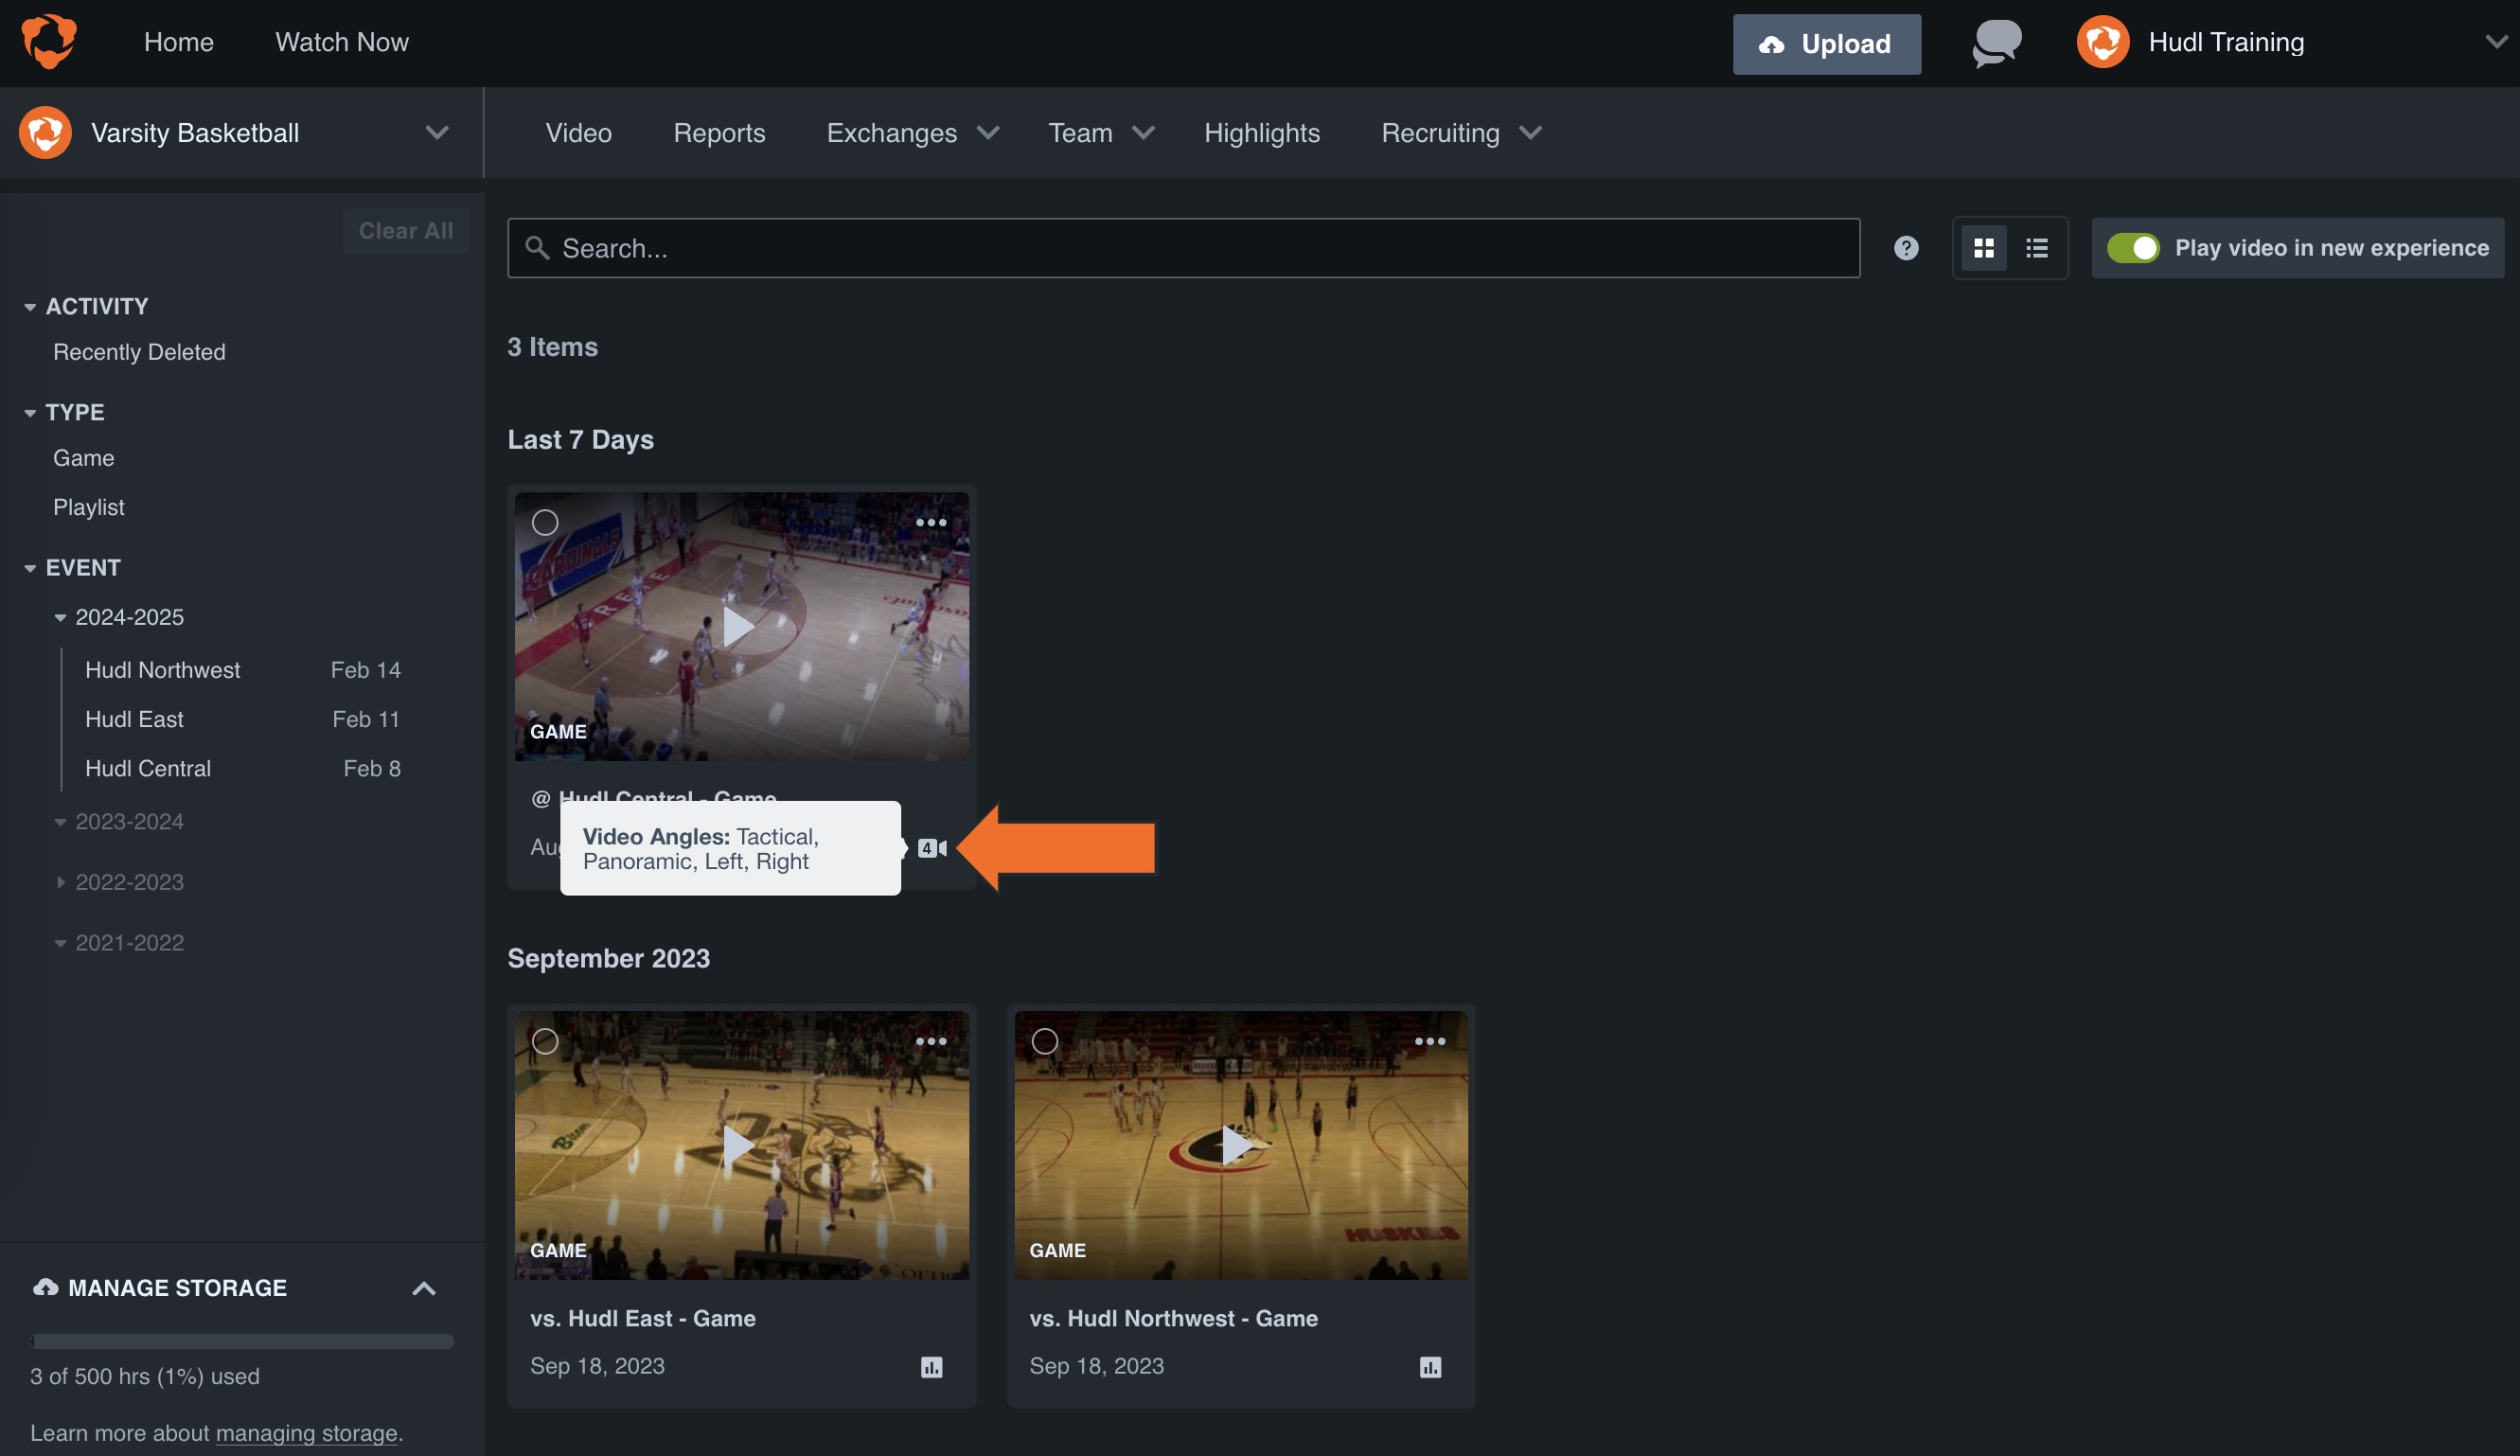The height and width of the screenshot is (1456, 2520).
Task: Click inside the Search field
Action: (1100, 247)
